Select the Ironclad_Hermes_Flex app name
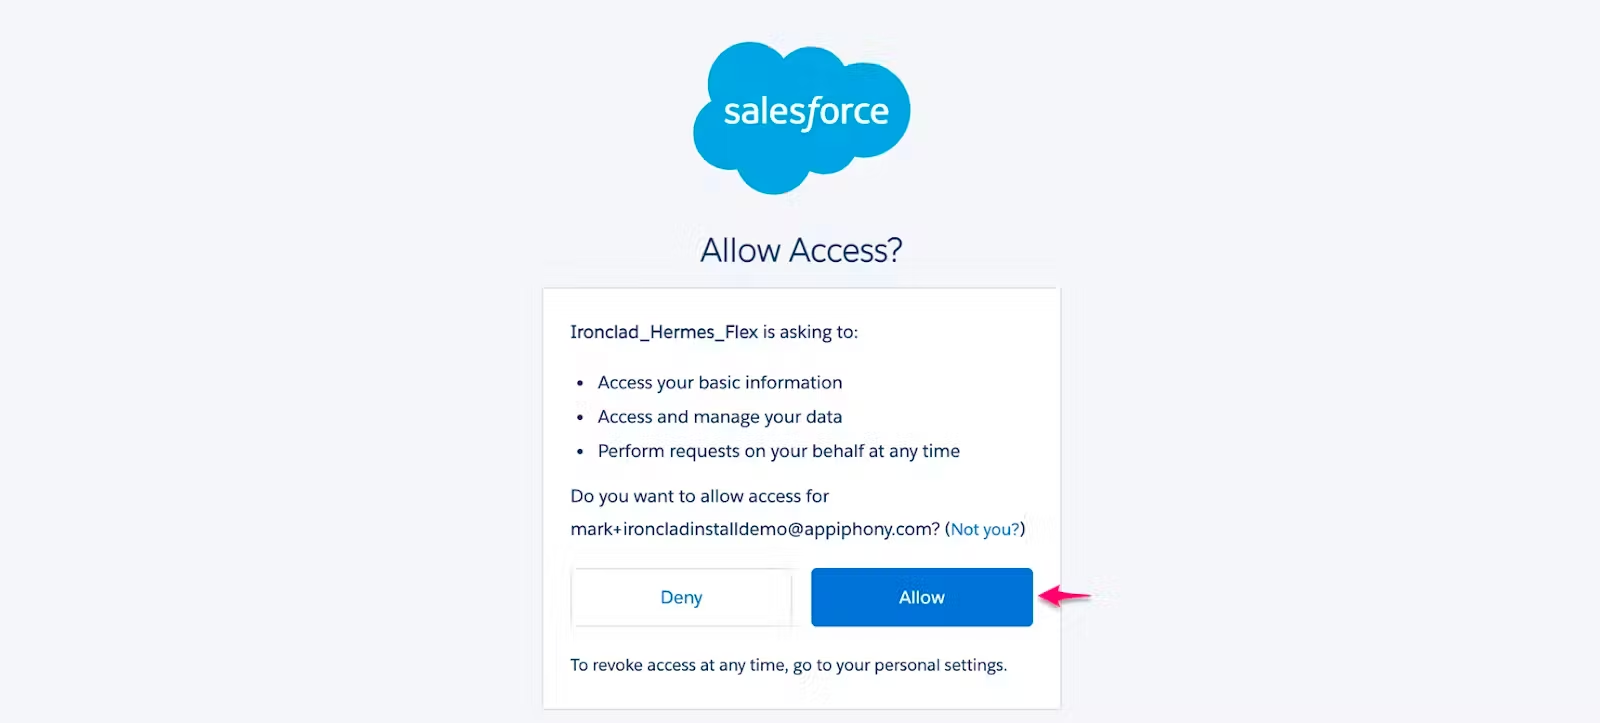 (664, 332)
